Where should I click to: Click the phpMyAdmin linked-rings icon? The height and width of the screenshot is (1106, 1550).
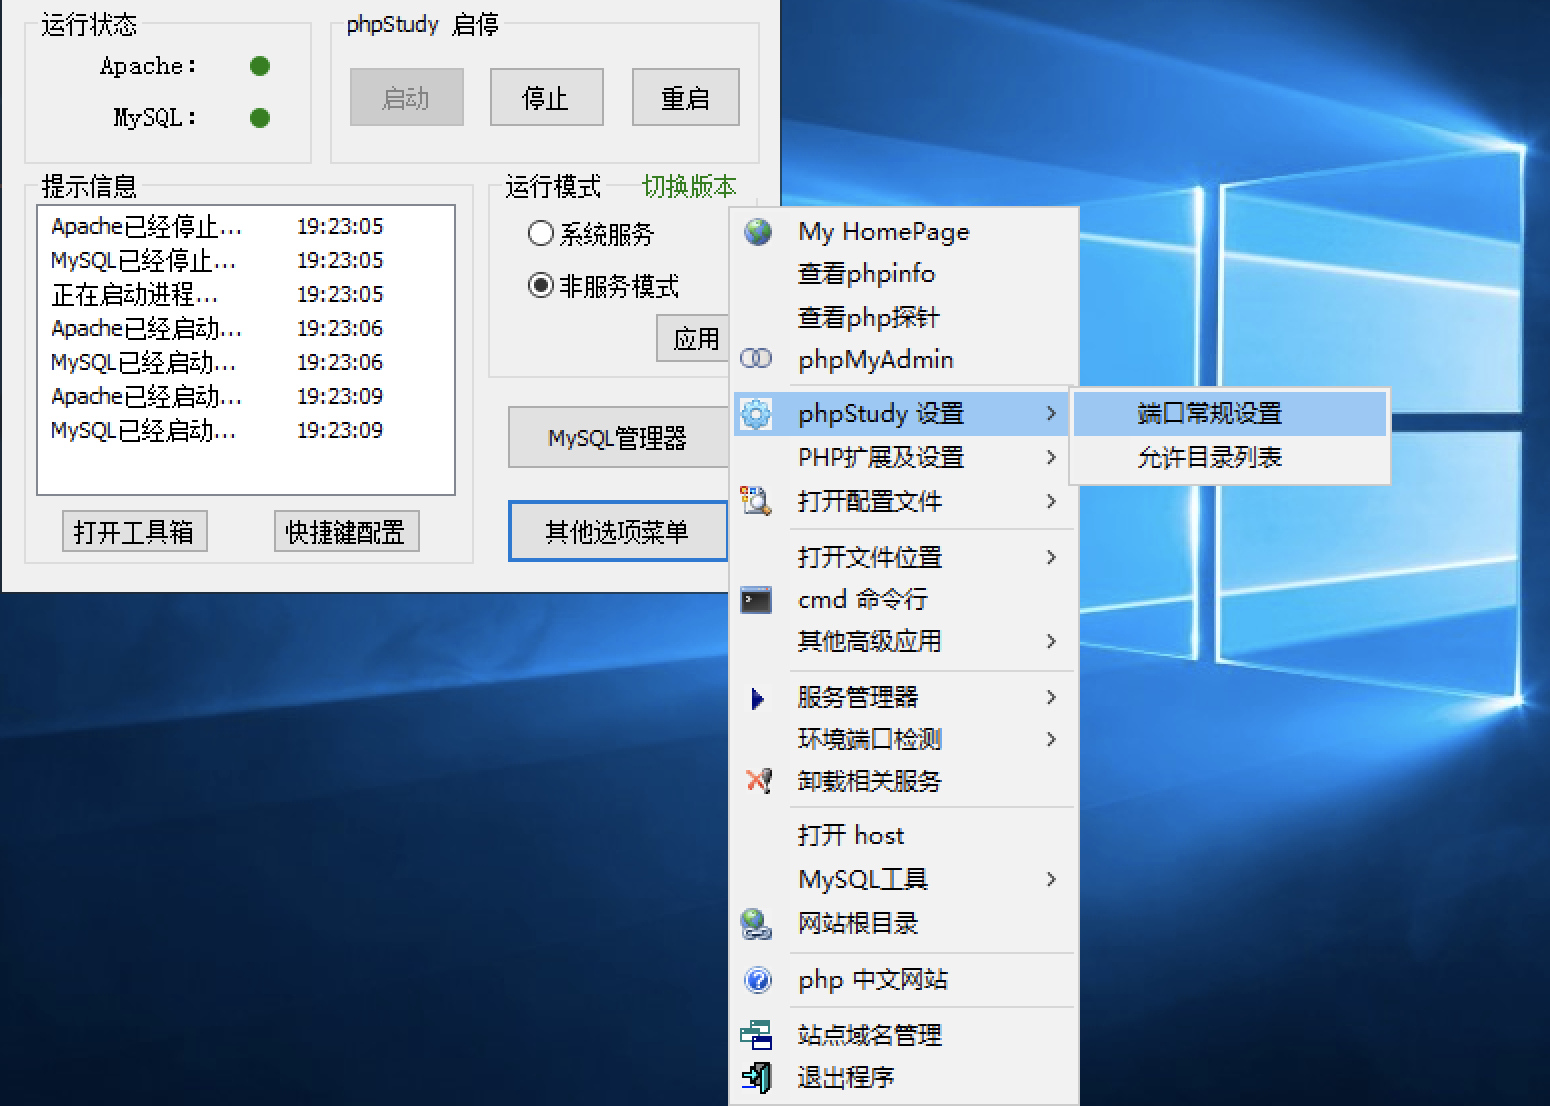pos(756,358)
